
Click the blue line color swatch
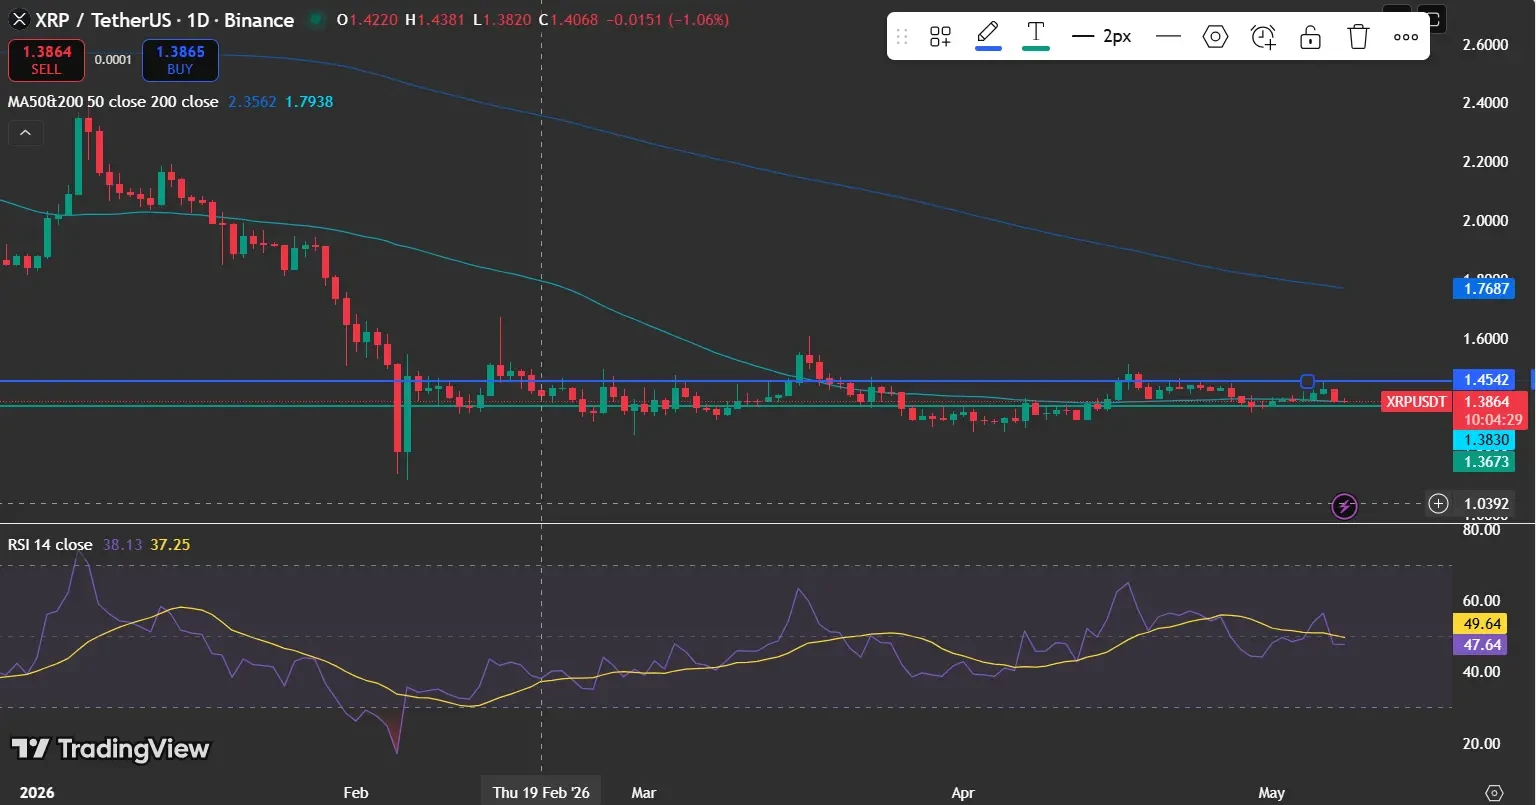coord(988,47)
